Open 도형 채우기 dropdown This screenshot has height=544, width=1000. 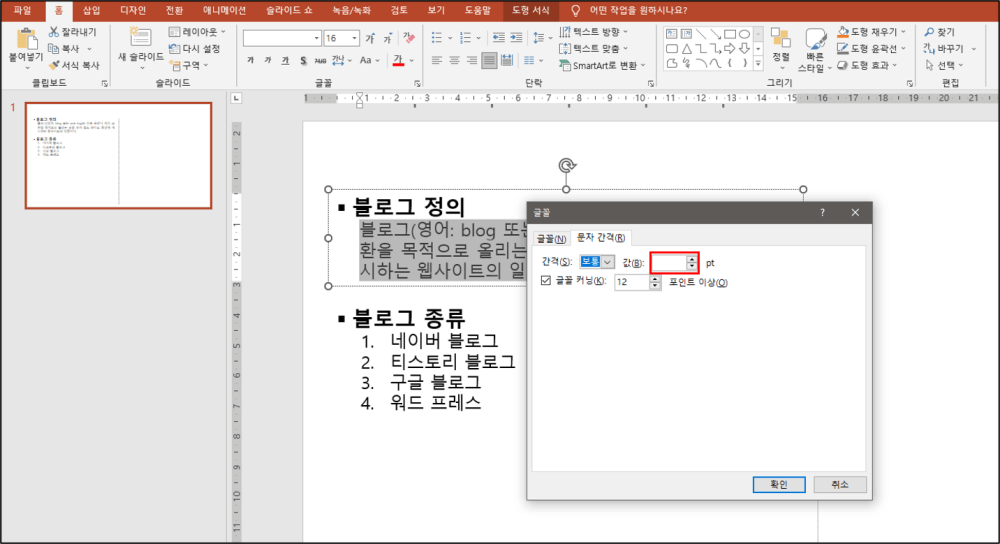point(871,32)
